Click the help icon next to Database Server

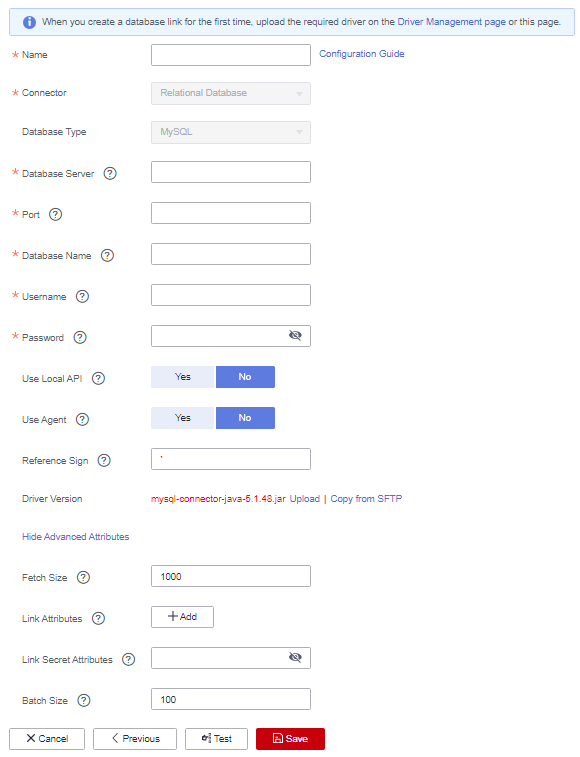(110, 173)
